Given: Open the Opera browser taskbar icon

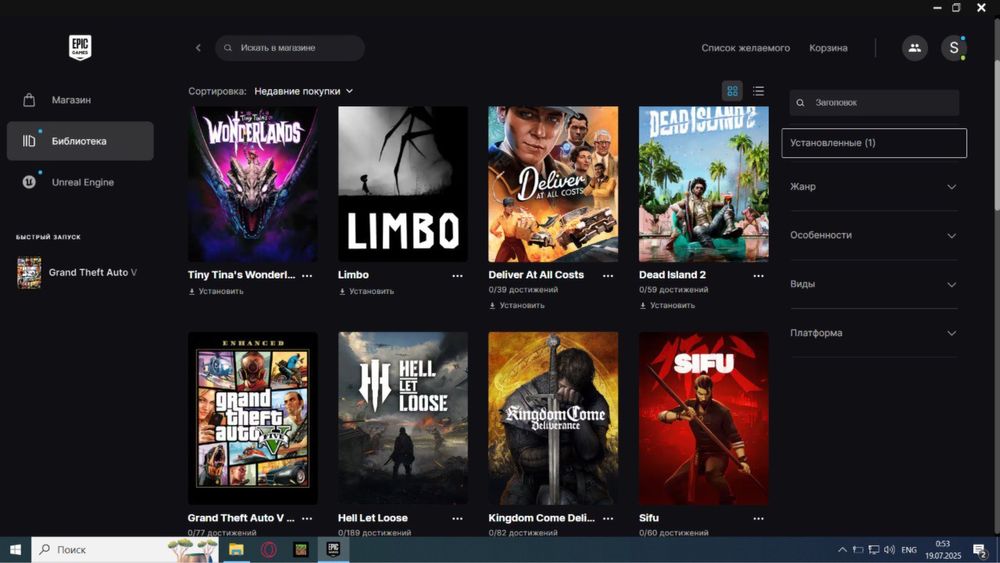Looking at the screenshot, I should click(x=268, y=550).
